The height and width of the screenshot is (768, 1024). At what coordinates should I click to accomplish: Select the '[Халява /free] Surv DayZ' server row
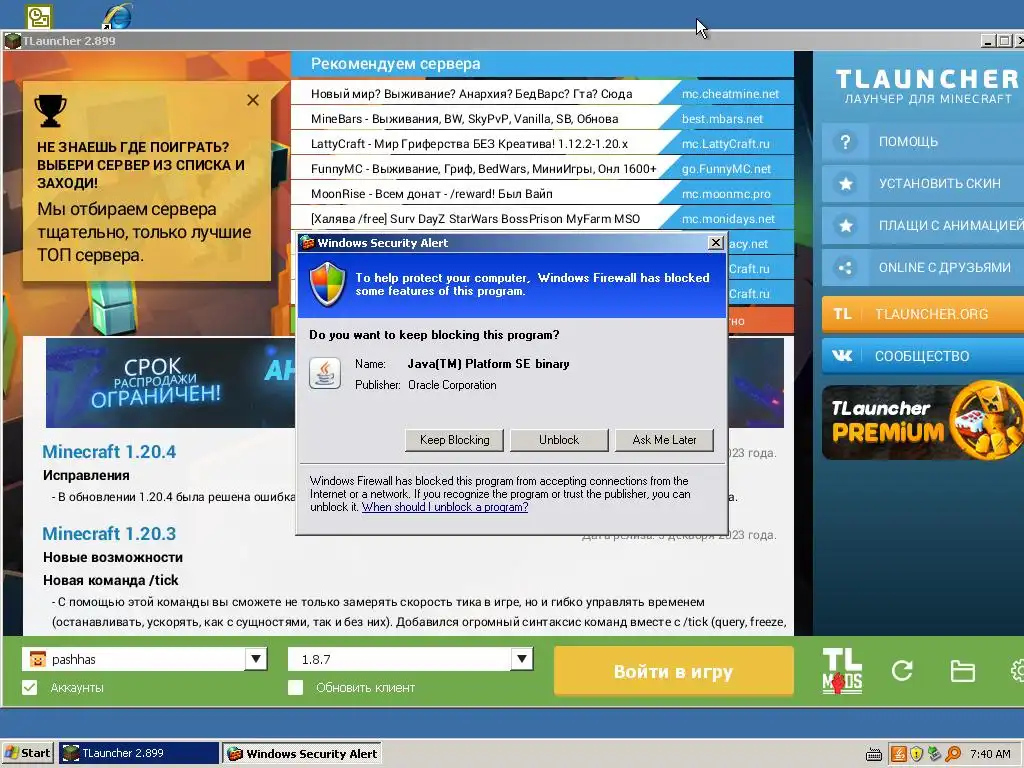tap(543, 219)
